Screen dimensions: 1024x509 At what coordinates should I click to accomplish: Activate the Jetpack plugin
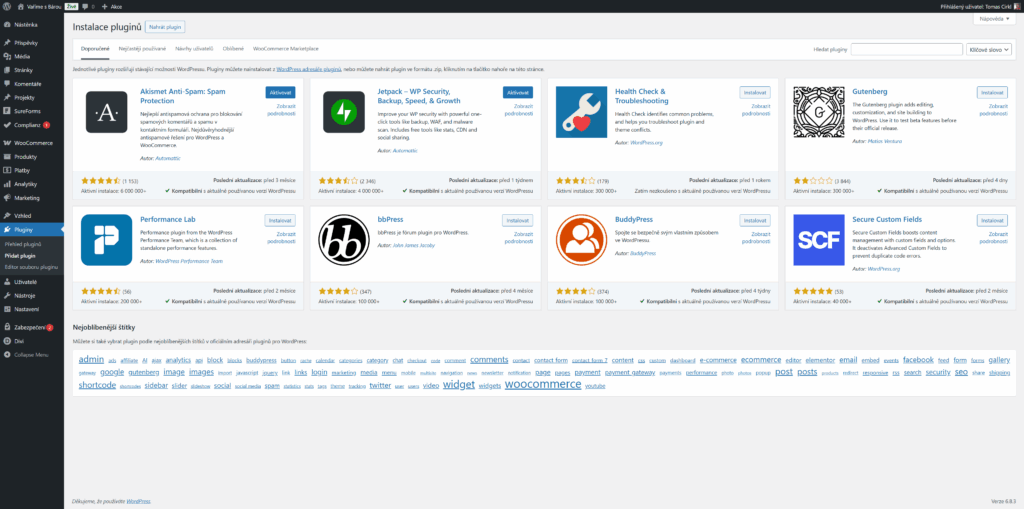(x=518, y=92)
